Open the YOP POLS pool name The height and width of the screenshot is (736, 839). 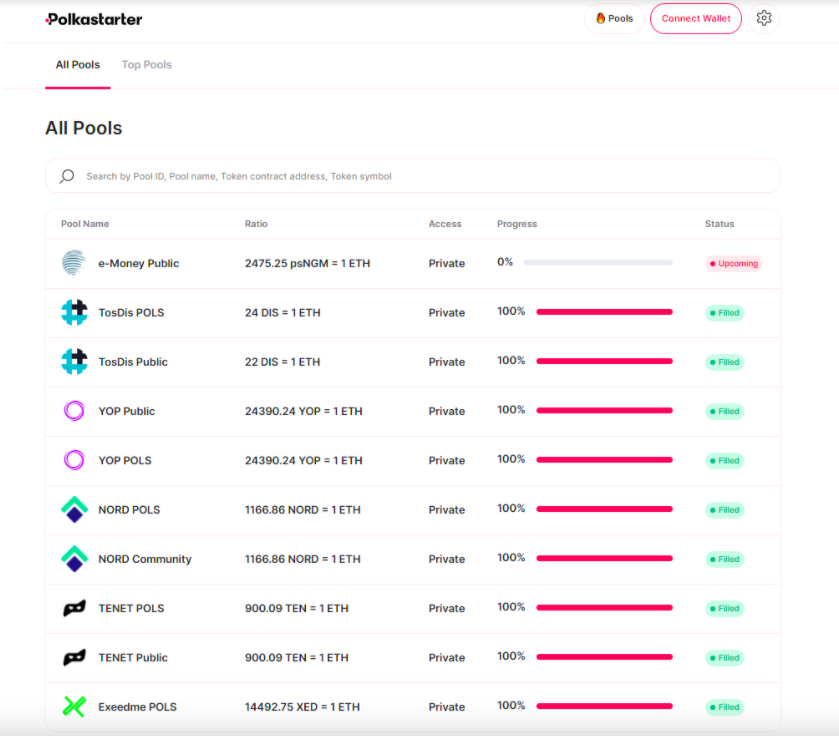coord(125,460)
